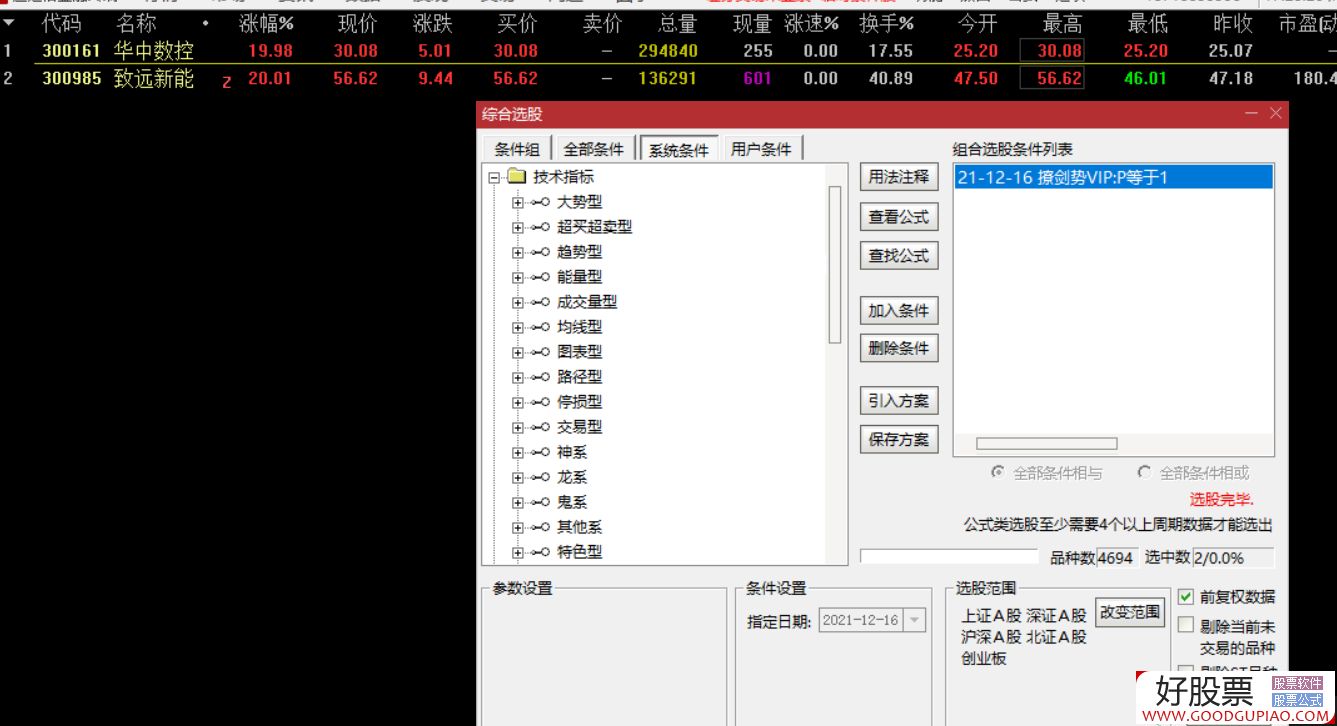Image resolution: width=1337 pixels, height=726 pixels.
Task: Click the 引入方案 button
Action: coord(899,401)
